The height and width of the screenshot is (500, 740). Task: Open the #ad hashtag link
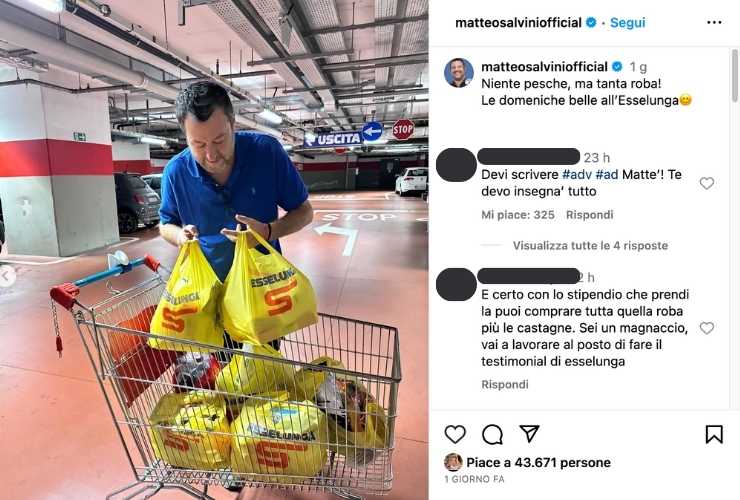(606, 175)
